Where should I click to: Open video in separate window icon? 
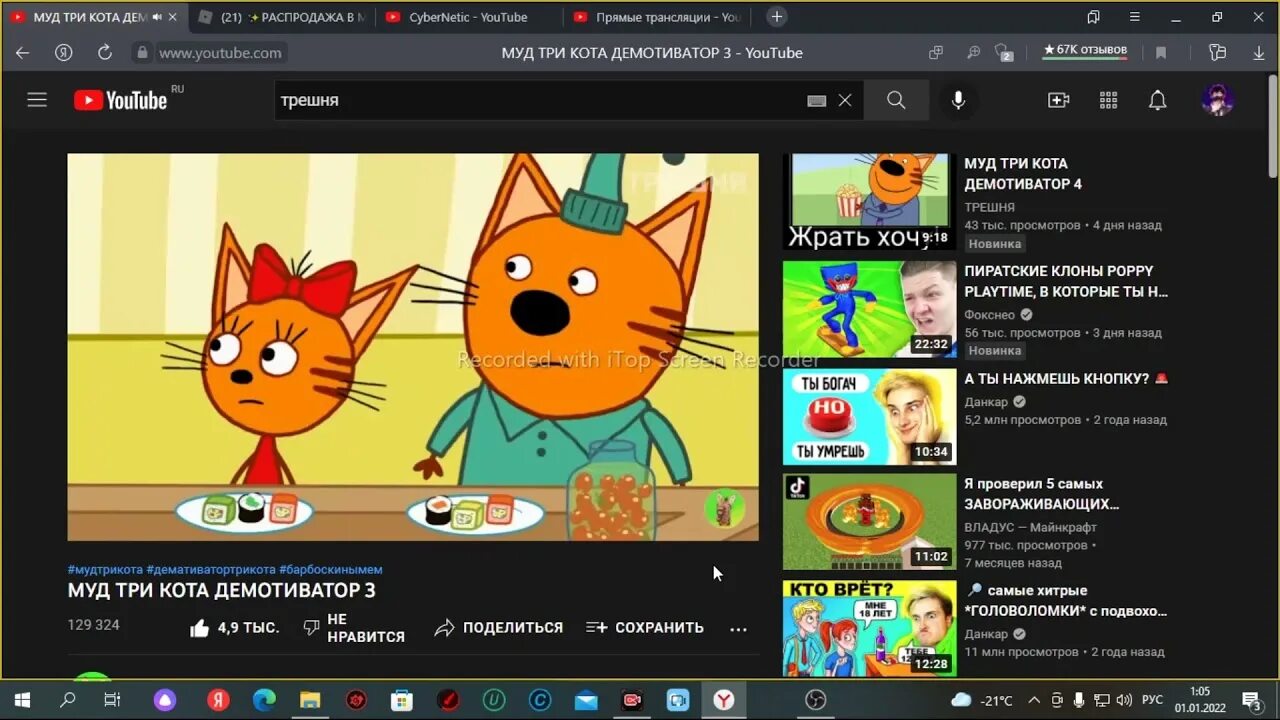click(936, 53)
